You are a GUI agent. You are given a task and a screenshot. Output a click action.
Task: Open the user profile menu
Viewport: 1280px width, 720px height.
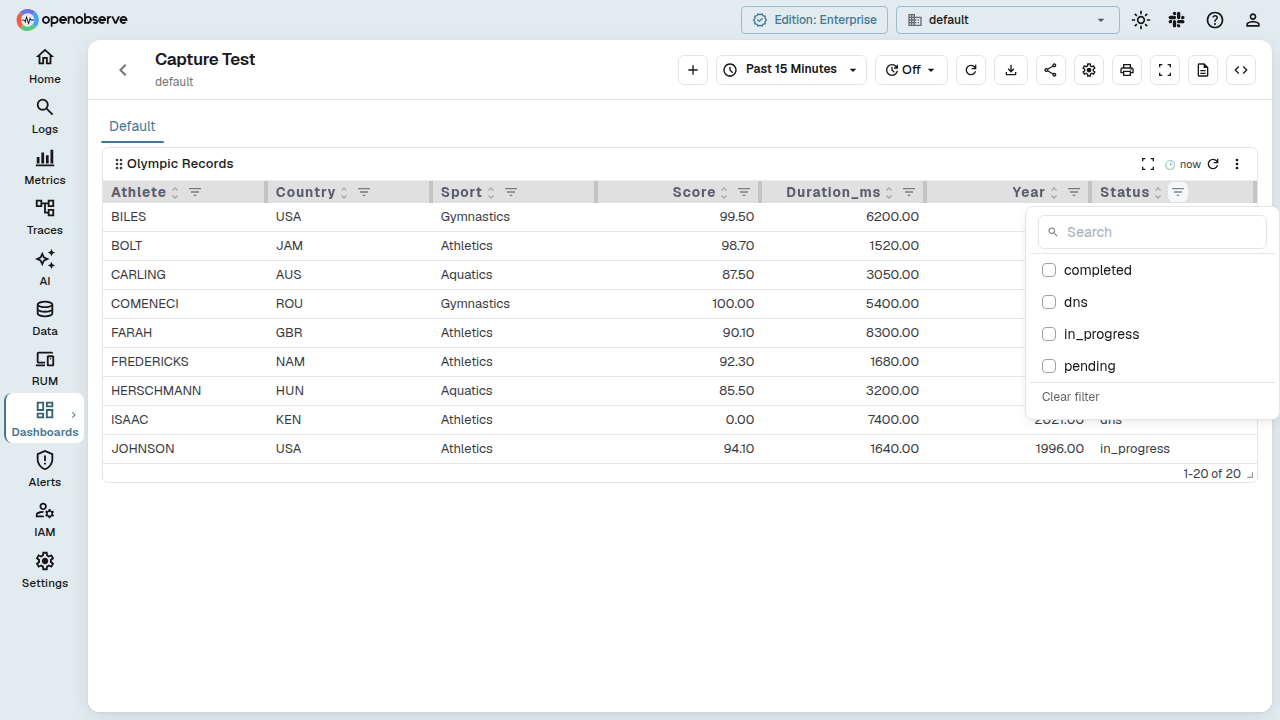click(x=1253, y=20)
